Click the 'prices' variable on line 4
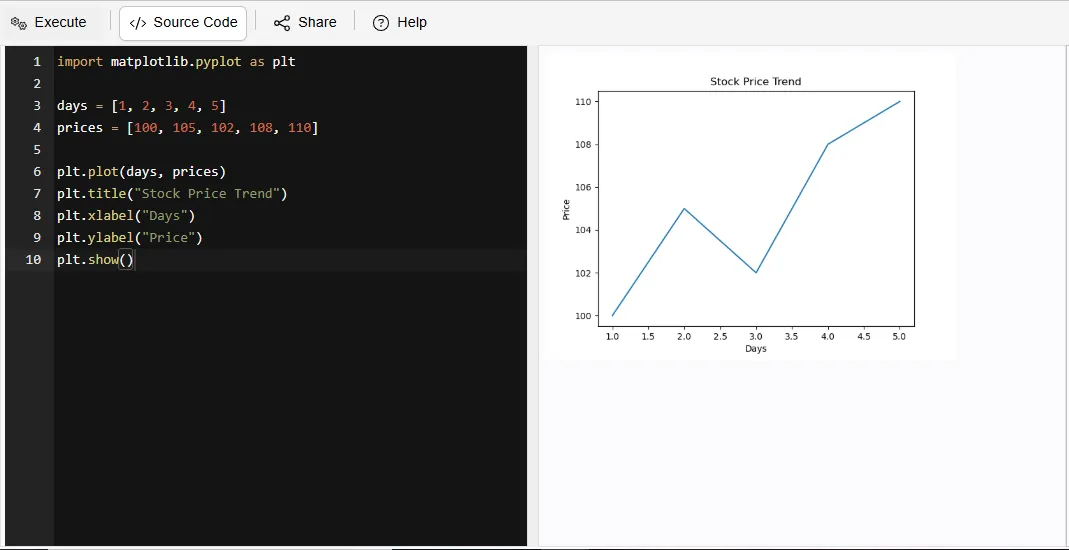Image resolution: width=1069 pixels, height=550 pixels. (80, 127)
